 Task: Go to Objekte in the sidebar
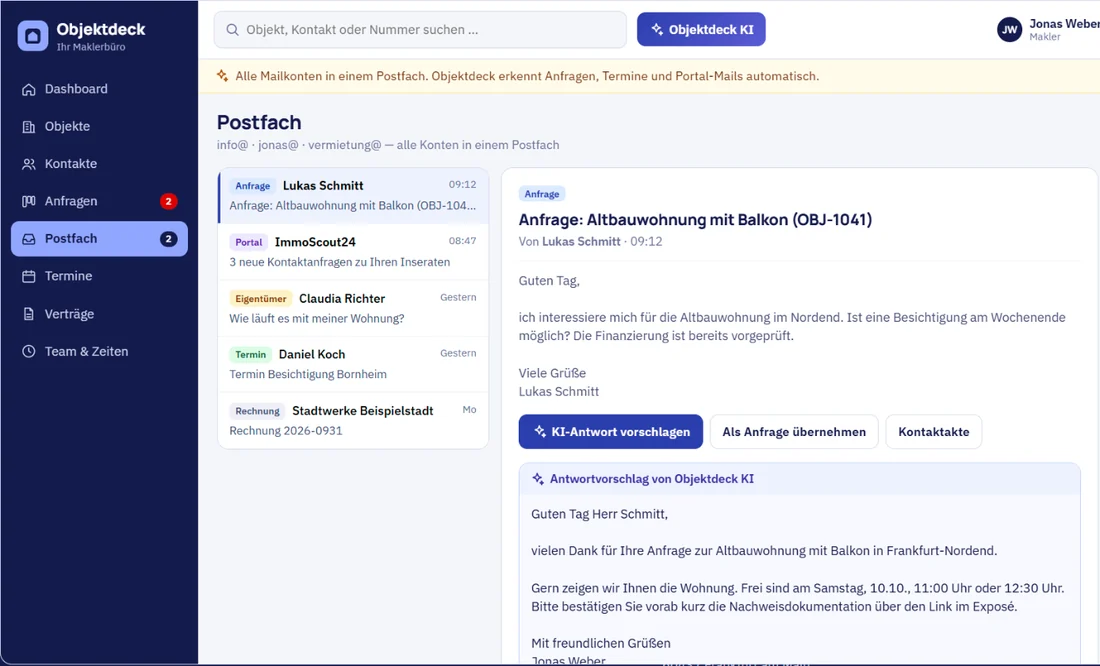point(100,126)
